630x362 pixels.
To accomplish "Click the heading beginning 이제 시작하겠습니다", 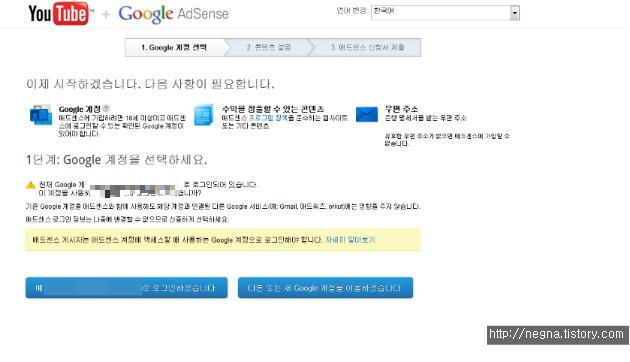I will [150, 84].
